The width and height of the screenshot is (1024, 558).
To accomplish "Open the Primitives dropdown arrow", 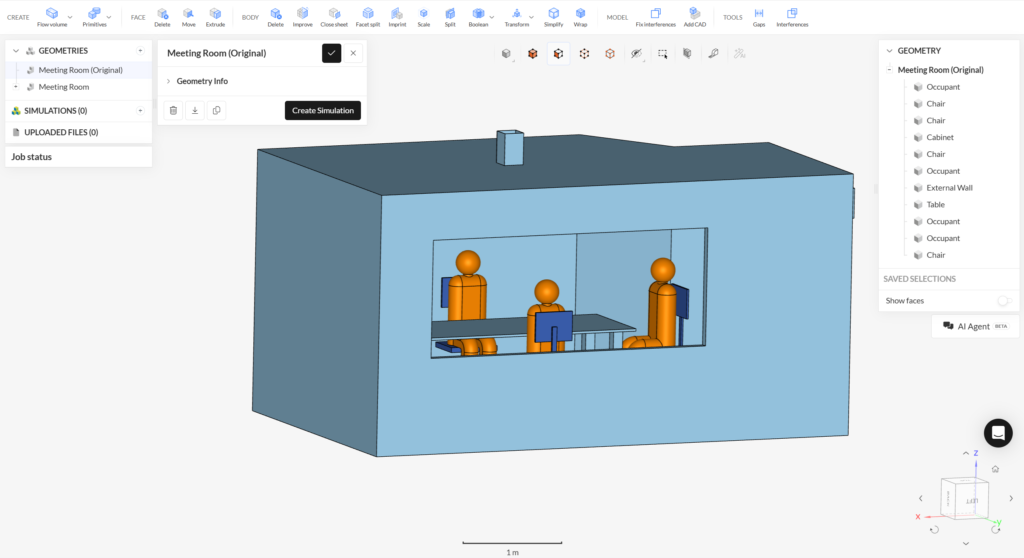I will (108, 18).
